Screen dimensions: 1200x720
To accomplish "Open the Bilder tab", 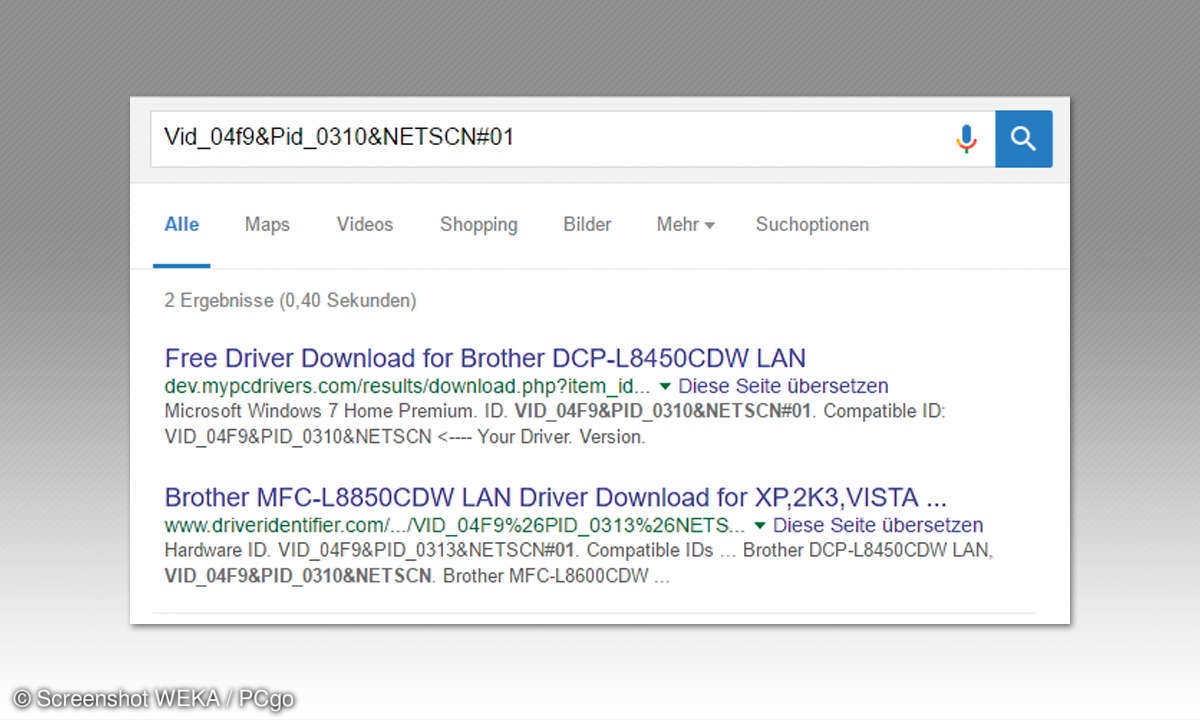I will (587, 224).
